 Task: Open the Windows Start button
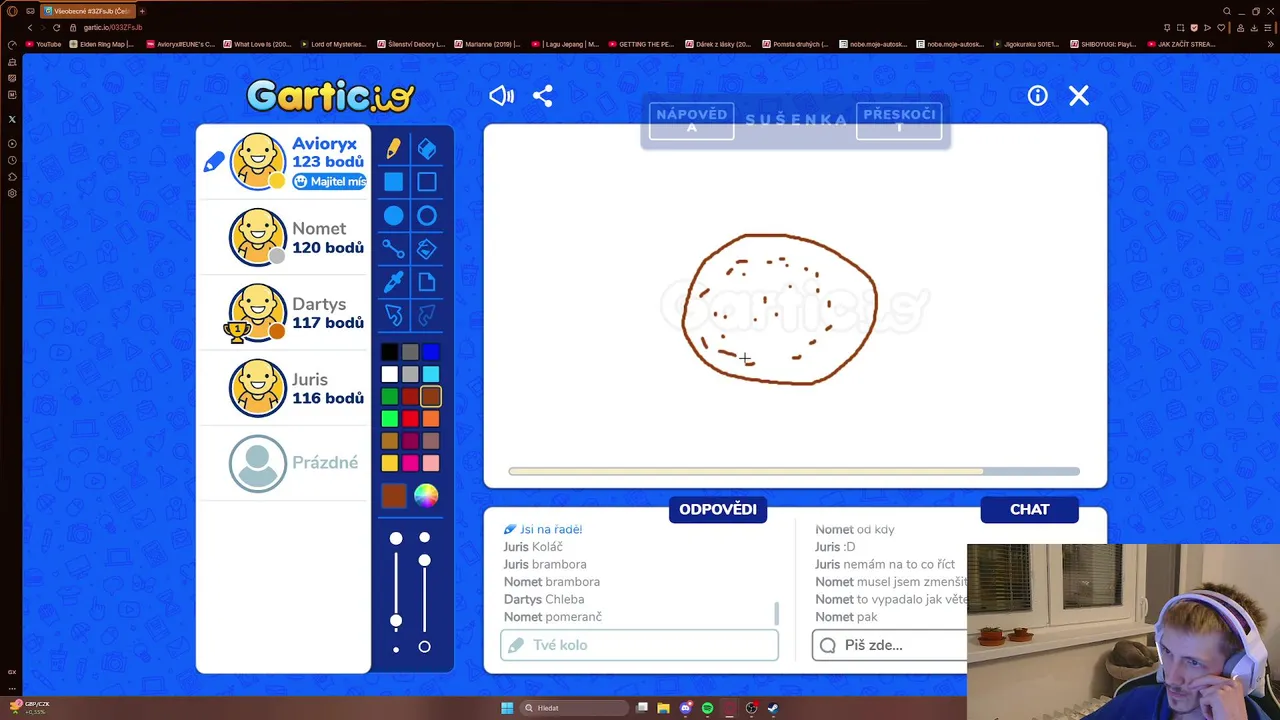coord(507,708)
